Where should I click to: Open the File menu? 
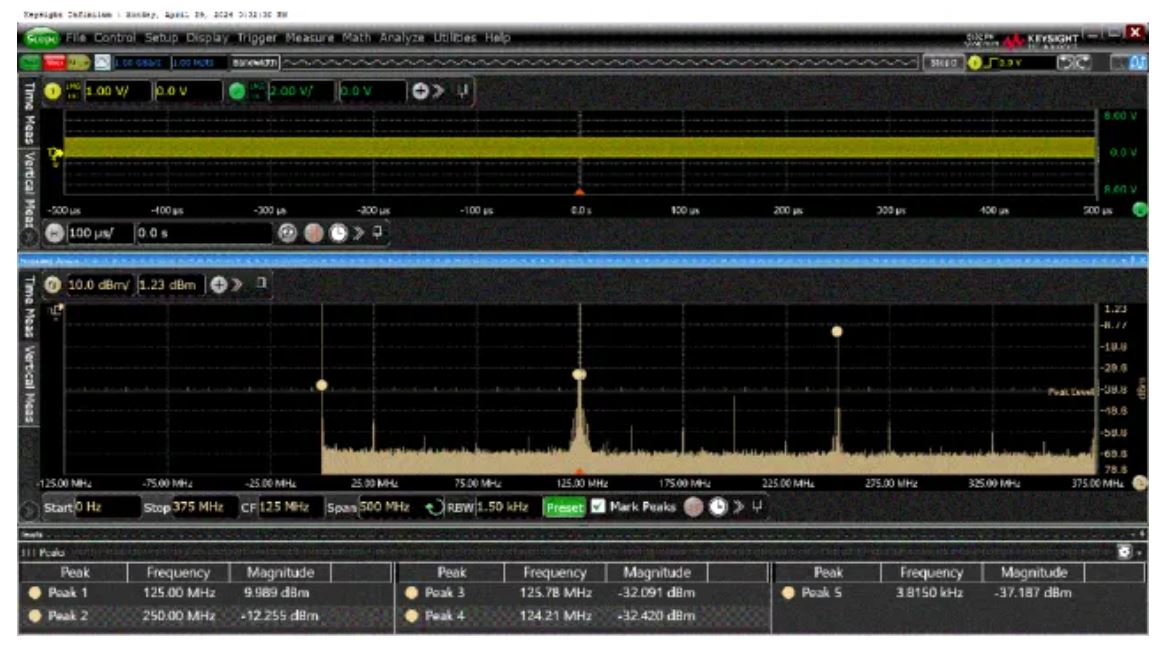75,37
